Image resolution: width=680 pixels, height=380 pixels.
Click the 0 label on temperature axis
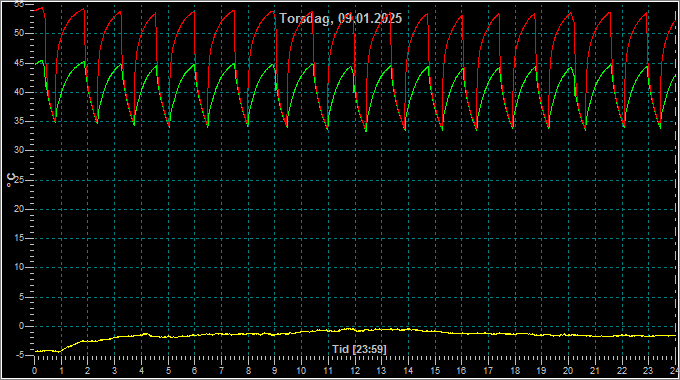(22, 326)
